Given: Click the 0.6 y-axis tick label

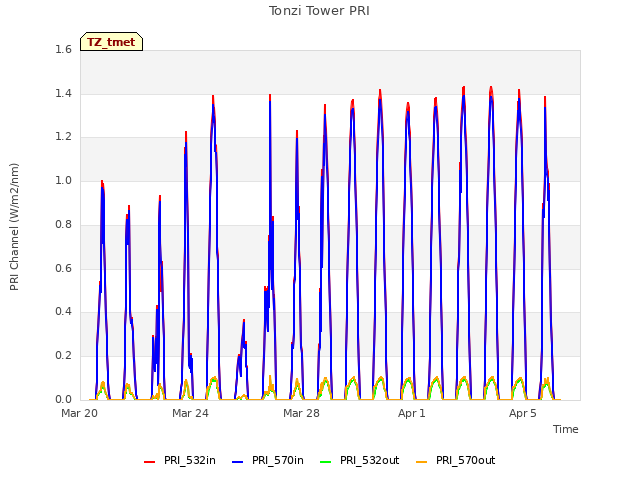Looking at the screenshot, I should click(x=63, y=268).
